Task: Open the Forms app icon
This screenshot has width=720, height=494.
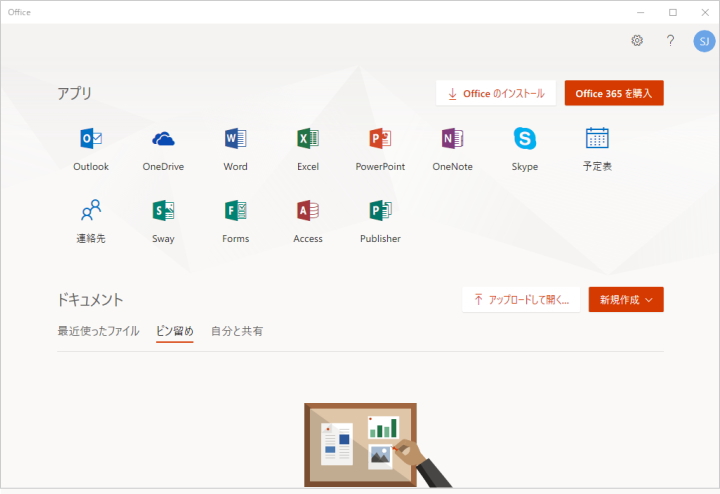Action: tap(236, 211)
